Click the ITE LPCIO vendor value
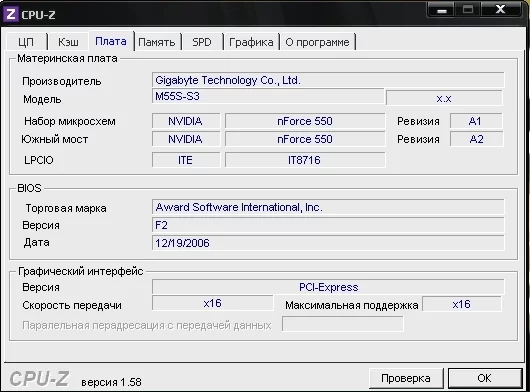This screenshot has width=530, height=392. (x=186, y=160)
